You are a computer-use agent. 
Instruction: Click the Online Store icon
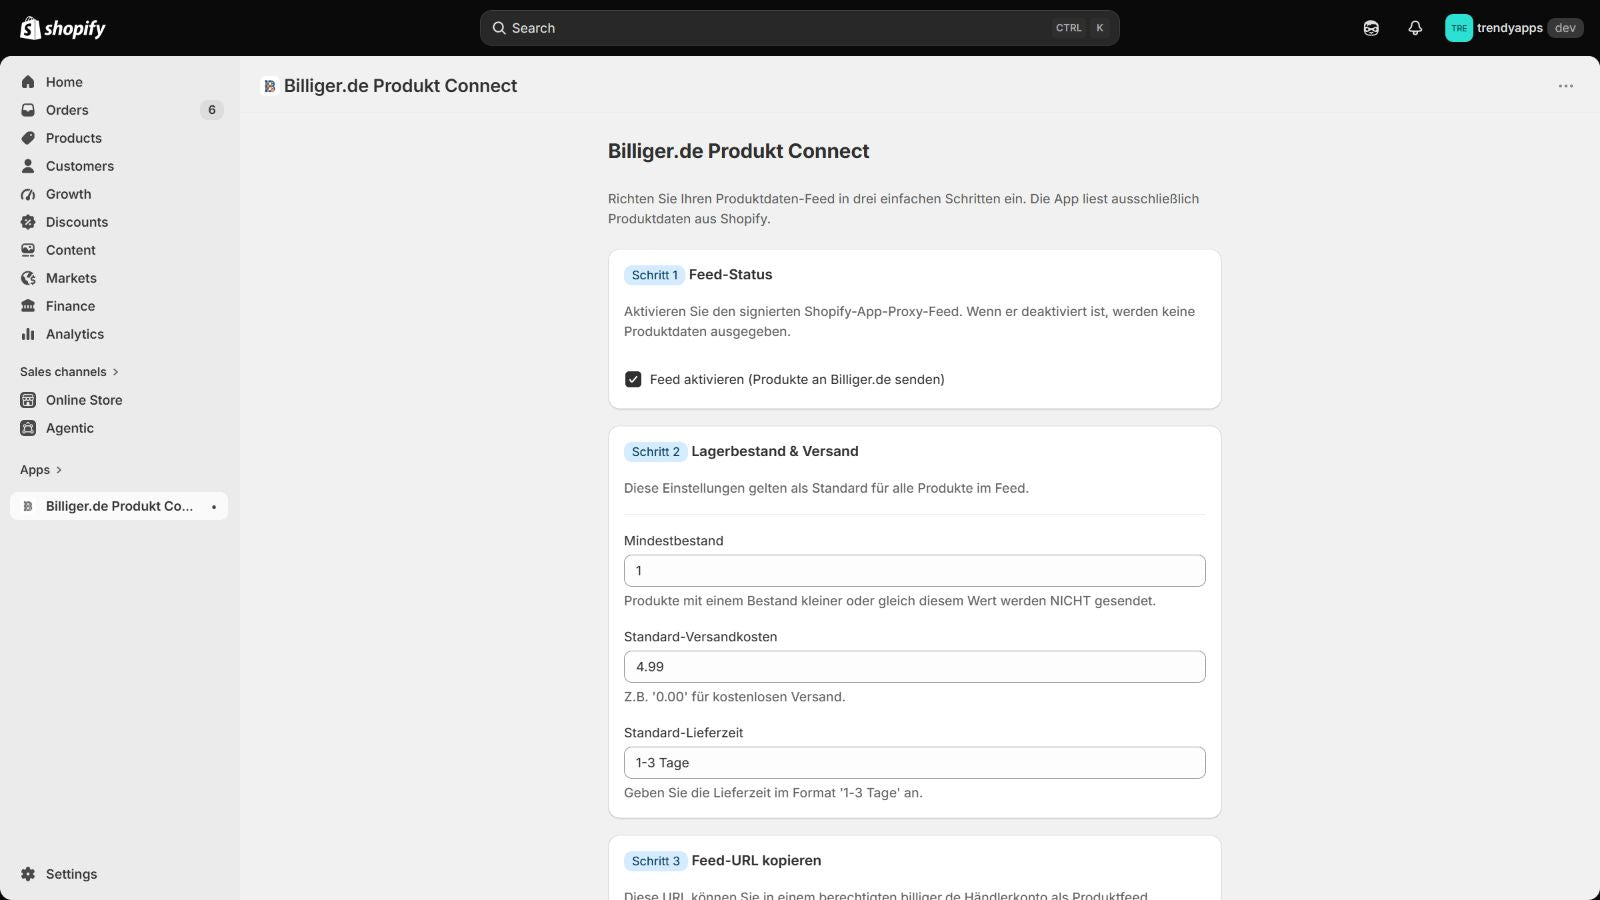pos(28,400)
